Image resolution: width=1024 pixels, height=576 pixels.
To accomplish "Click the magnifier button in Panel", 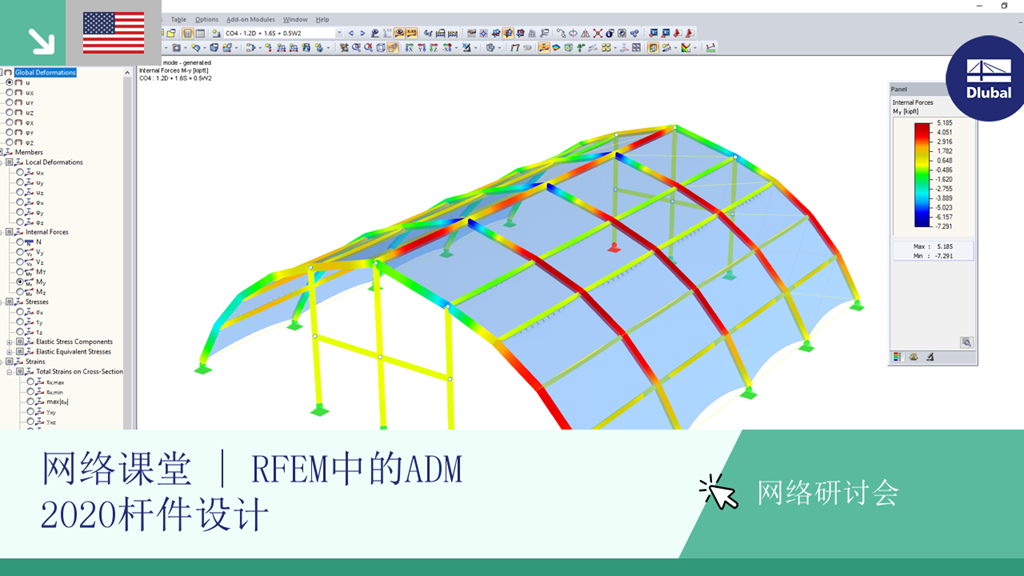I will click(x=967, y=342).
